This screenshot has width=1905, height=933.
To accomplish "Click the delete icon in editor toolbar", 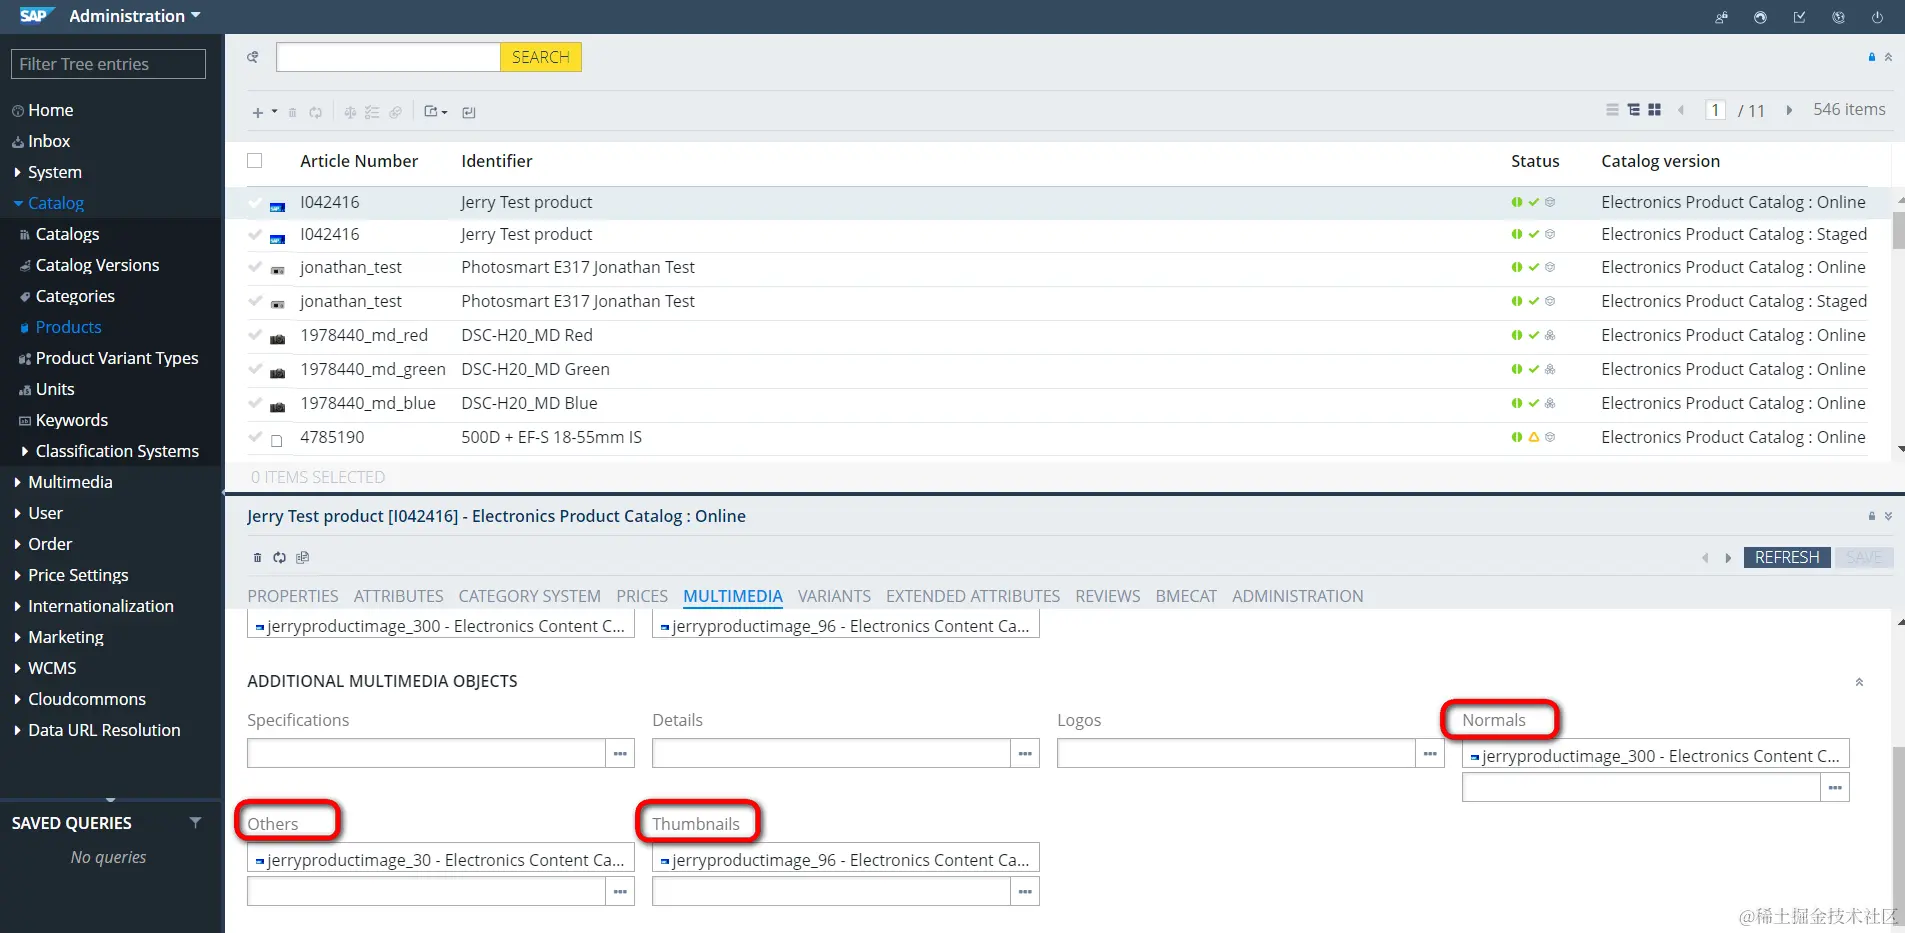I will pos(257,558).
